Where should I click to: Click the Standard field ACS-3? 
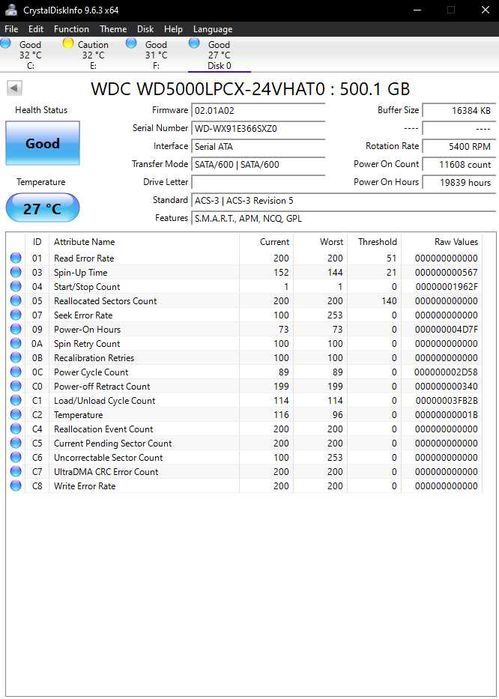(343, 200)
